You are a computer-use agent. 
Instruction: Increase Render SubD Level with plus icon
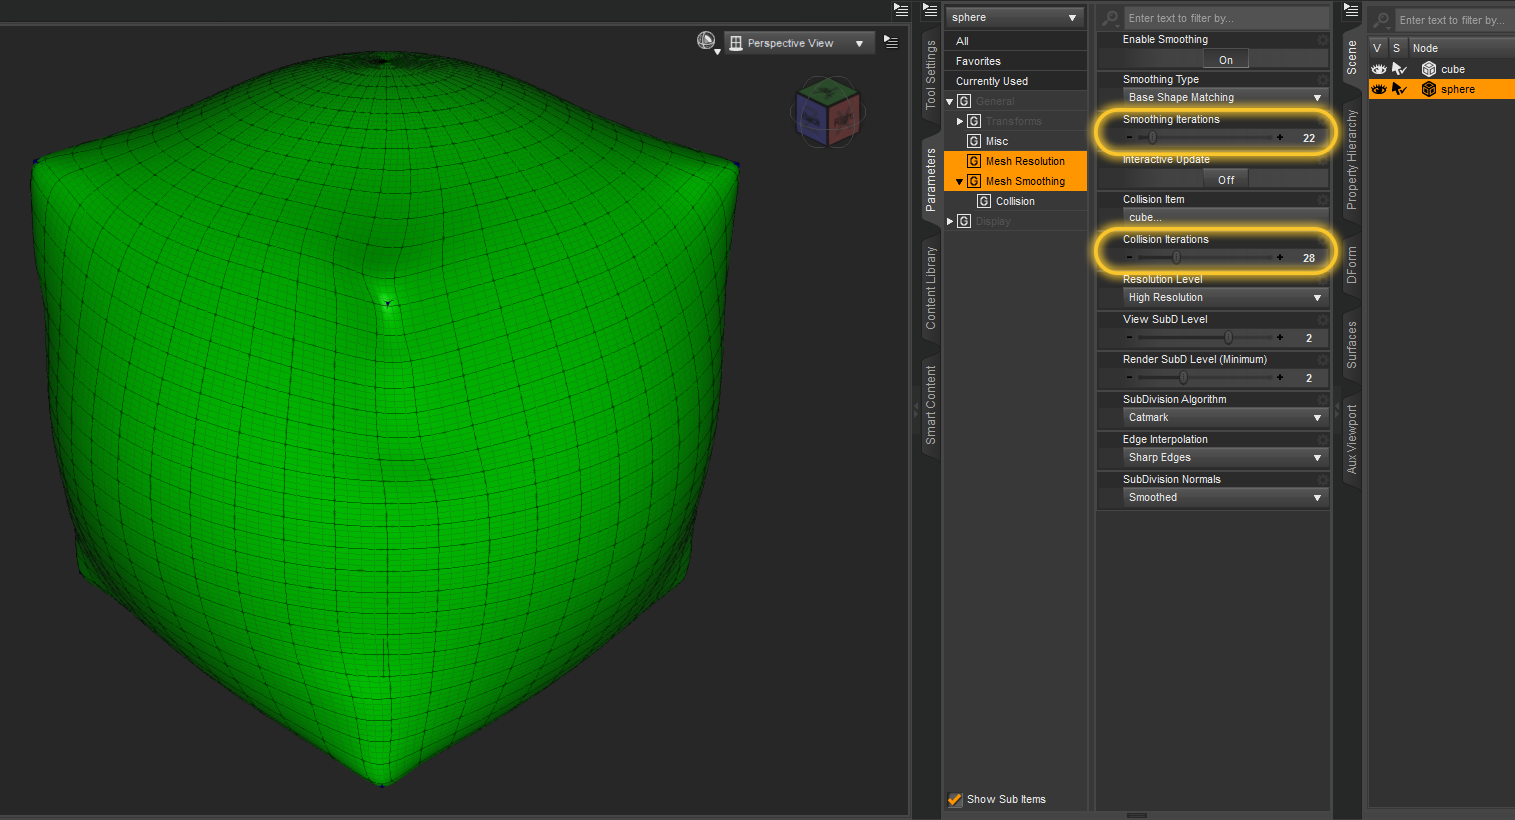click(x=1280, y=378)
